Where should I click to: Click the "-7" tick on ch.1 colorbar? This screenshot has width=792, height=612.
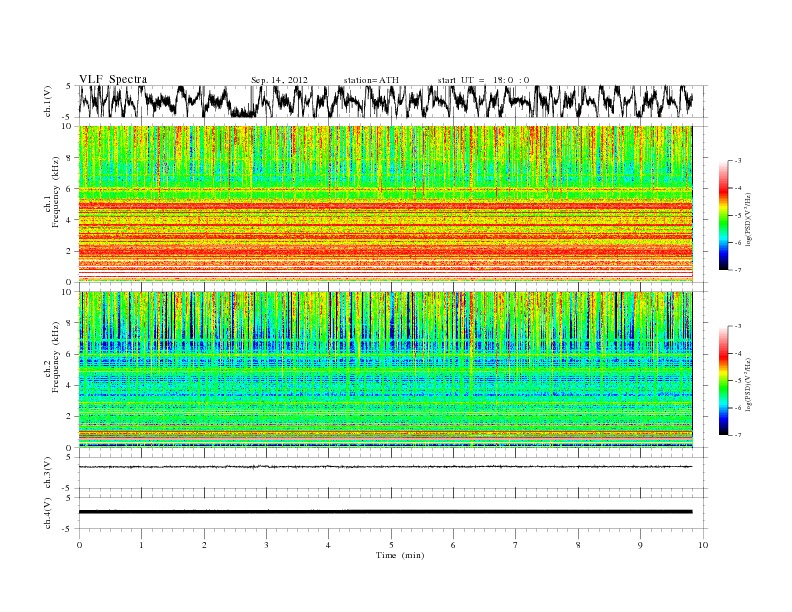[x=737, y=270]
